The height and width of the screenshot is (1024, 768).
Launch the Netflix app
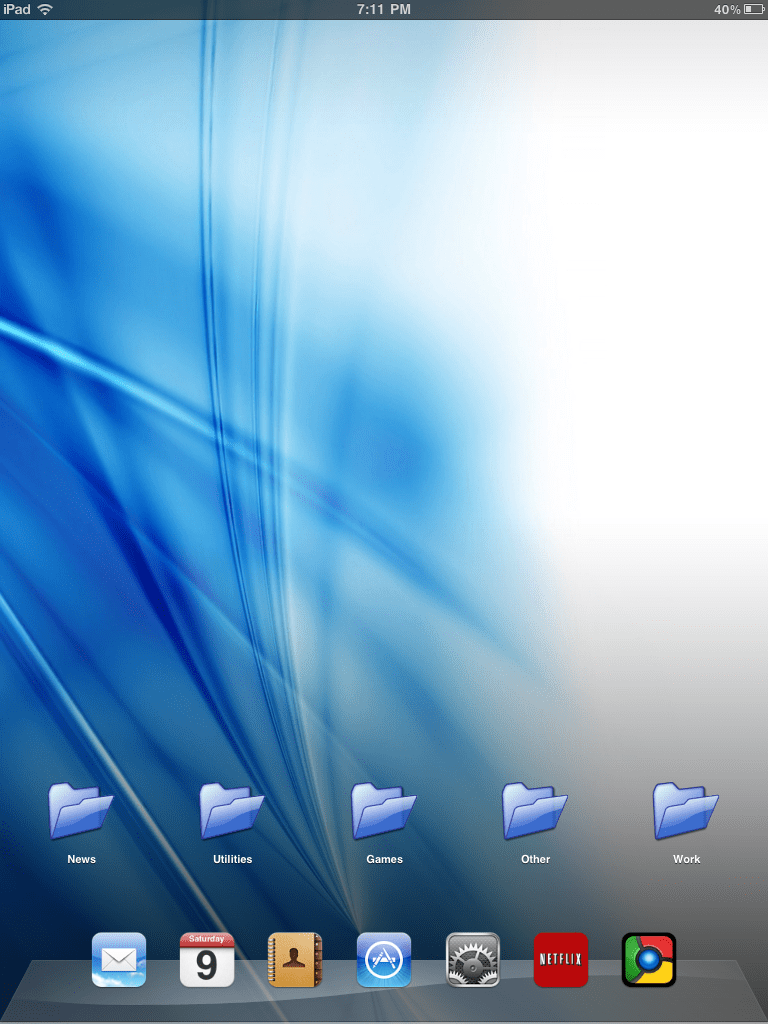[x=561, y=959]
